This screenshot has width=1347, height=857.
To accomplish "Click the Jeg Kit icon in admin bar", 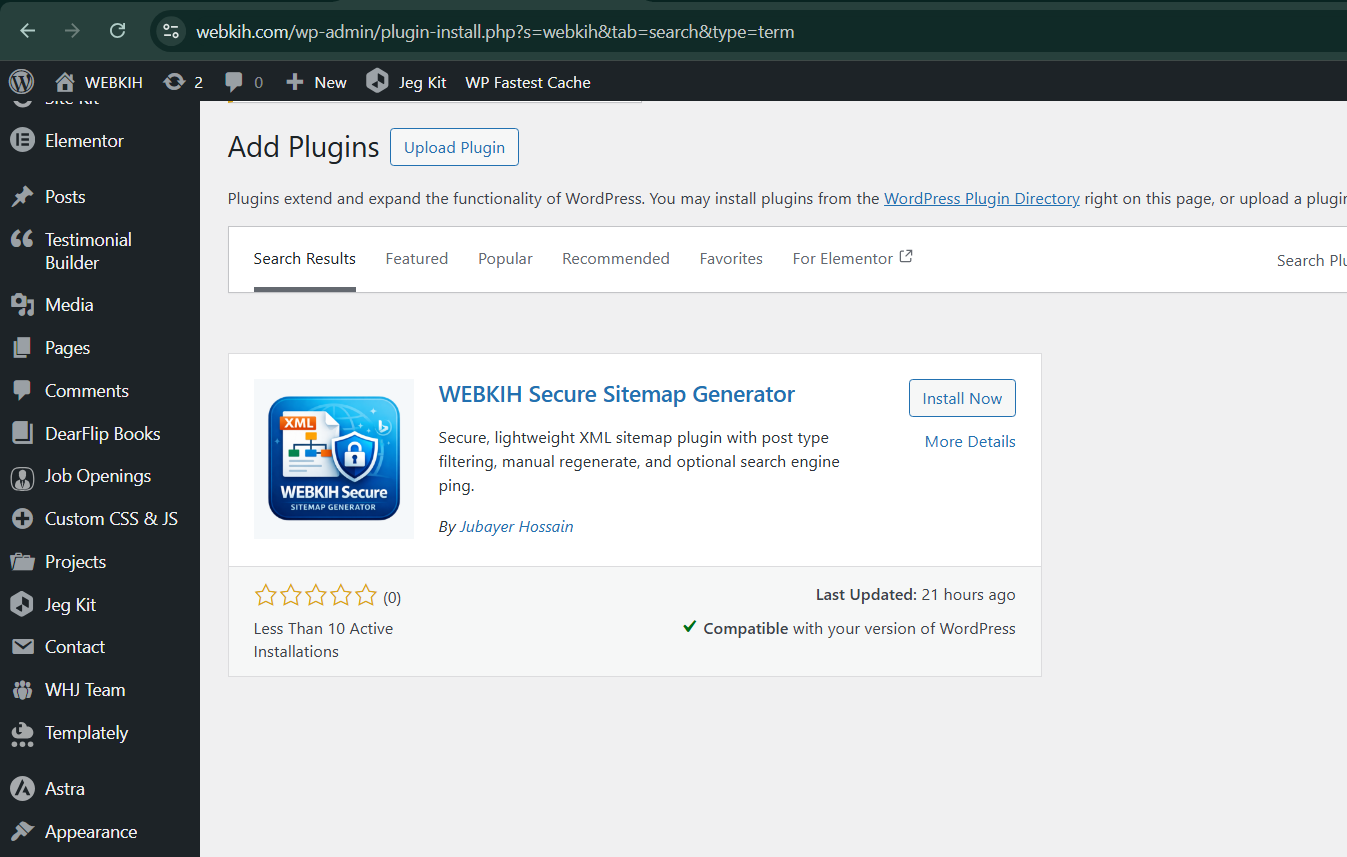I will coord(377,82).
